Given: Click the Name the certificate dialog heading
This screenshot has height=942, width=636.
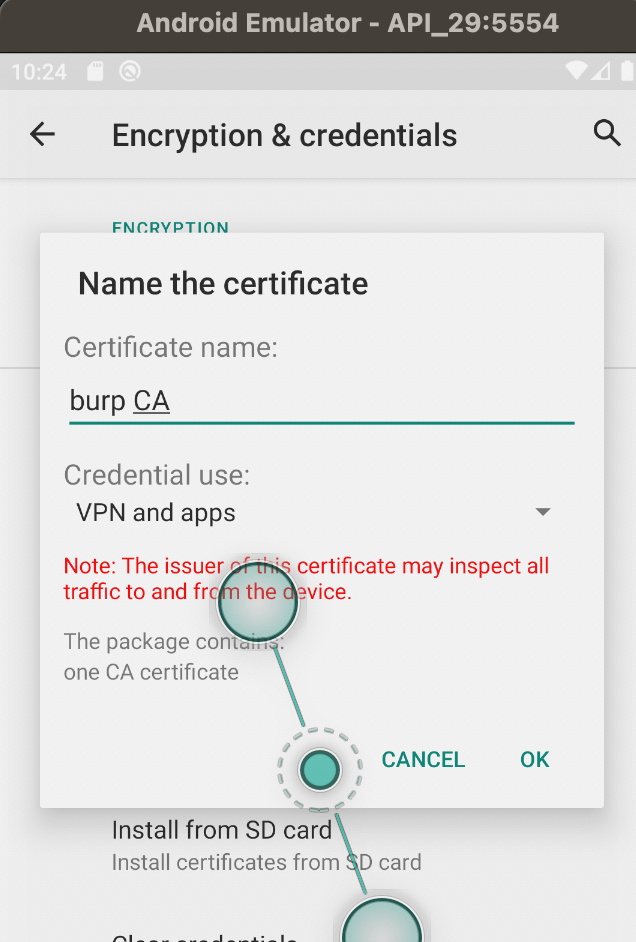Looking at the screenshot, I should (x=223, y=283).
